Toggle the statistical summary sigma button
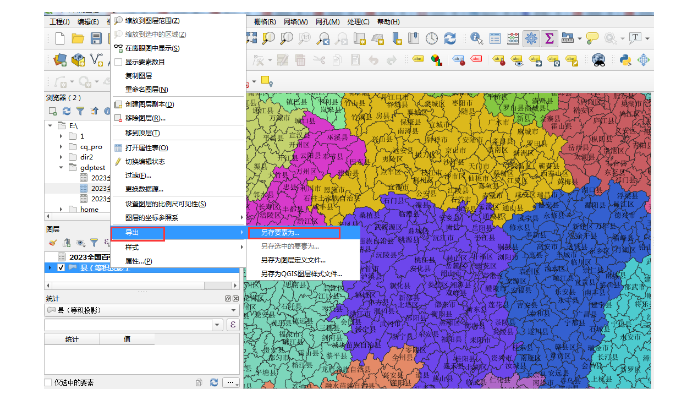 549,39
